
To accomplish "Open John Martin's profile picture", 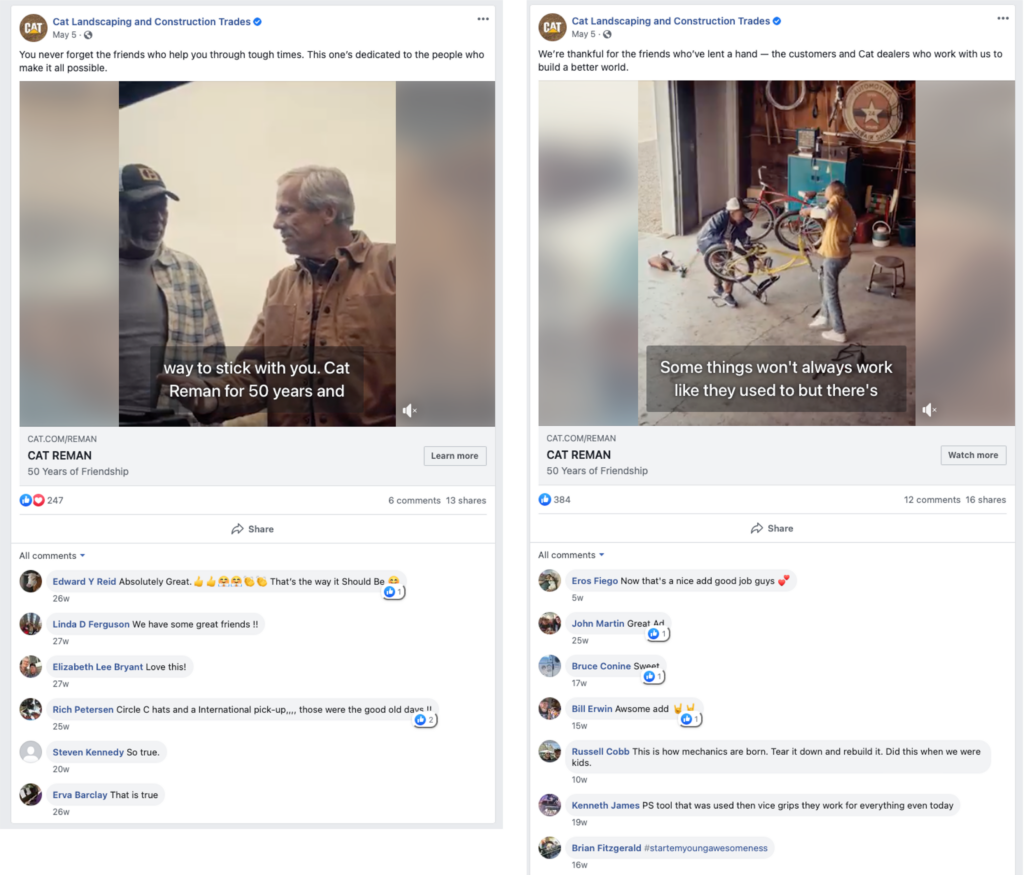I will pos(550,623).
